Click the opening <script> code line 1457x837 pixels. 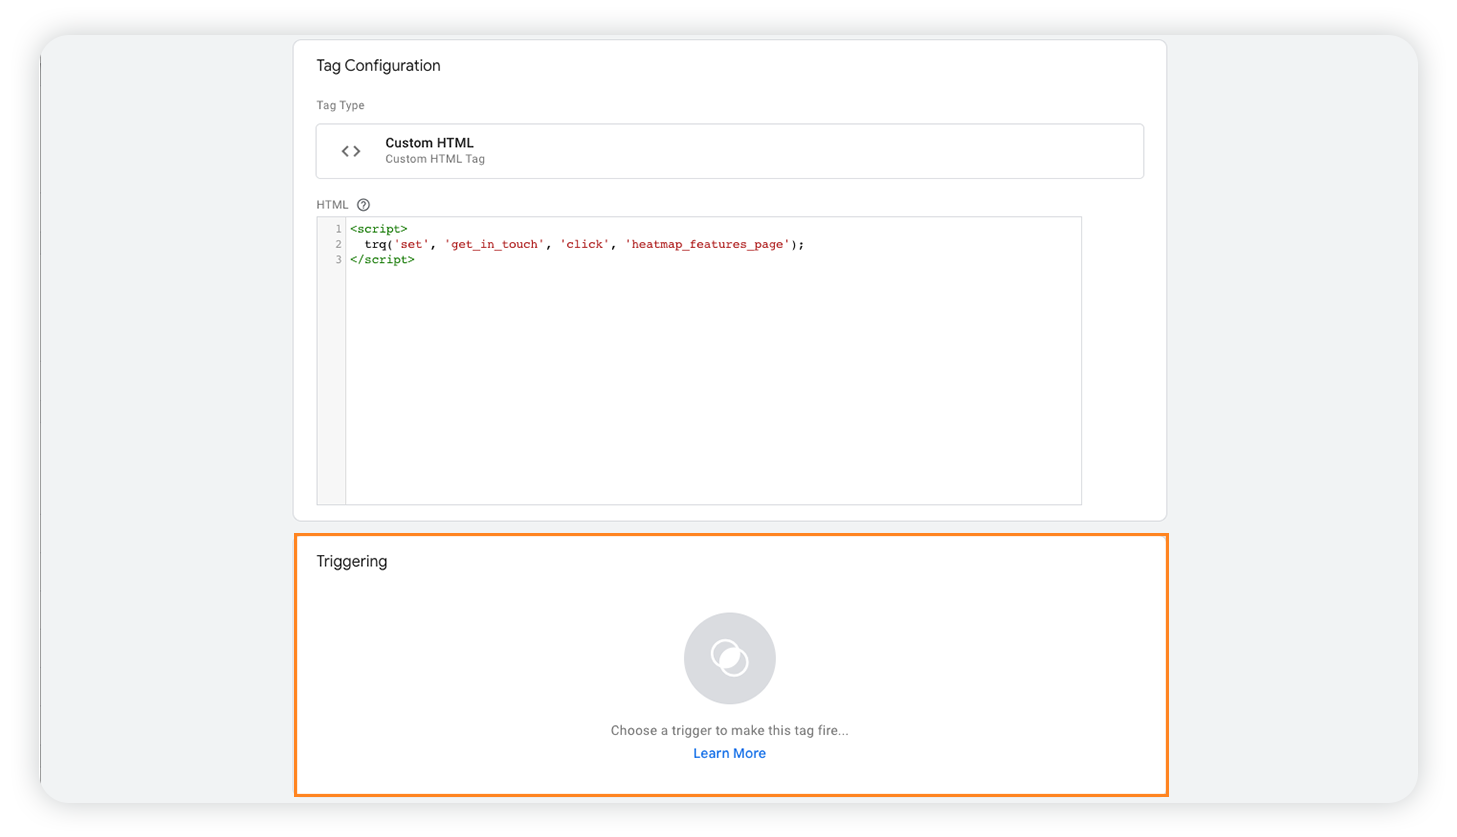click(379, 229)
